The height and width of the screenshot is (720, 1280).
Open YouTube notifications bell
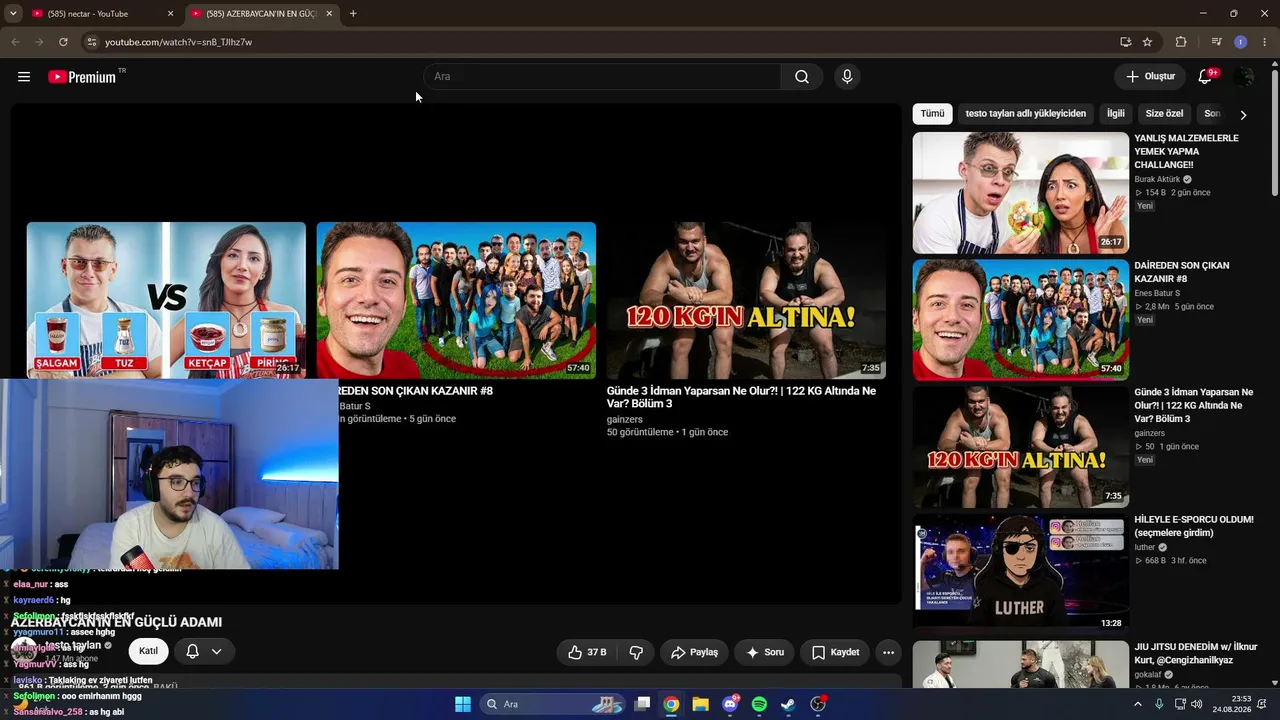(1205, 77)
